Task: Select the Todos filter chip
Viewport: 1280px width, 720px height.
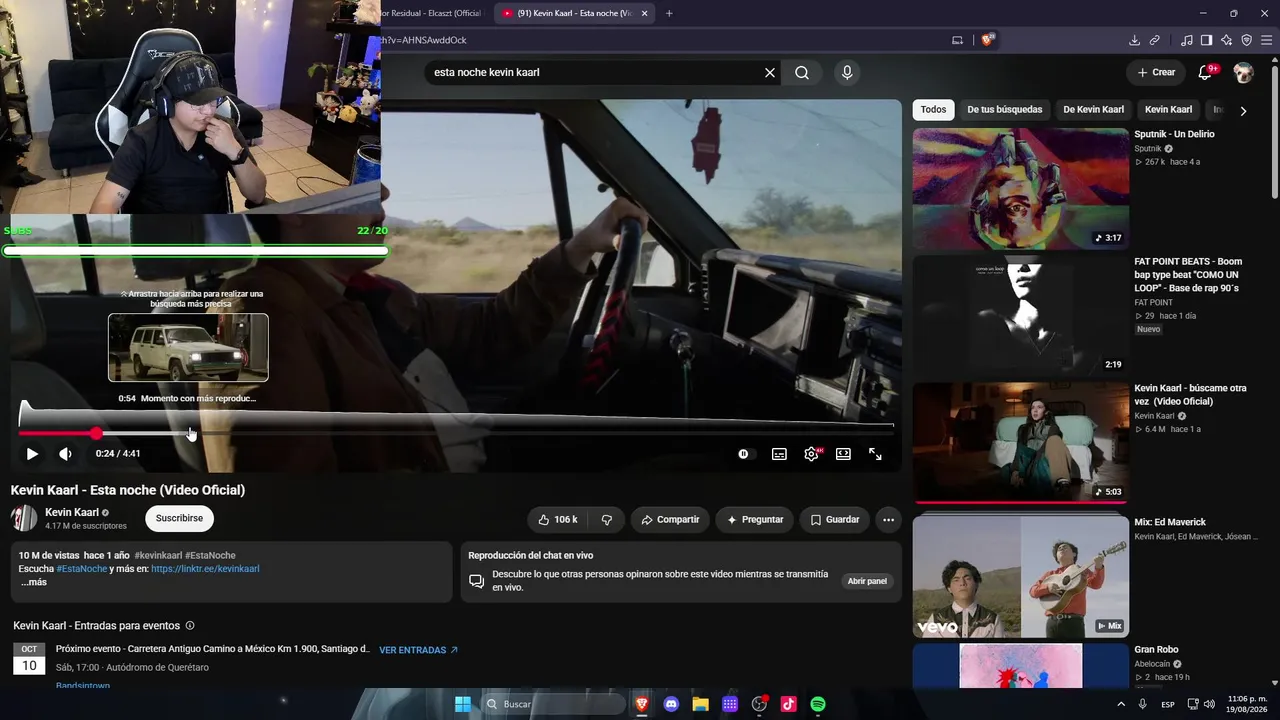Action: (x=933, y=110)
